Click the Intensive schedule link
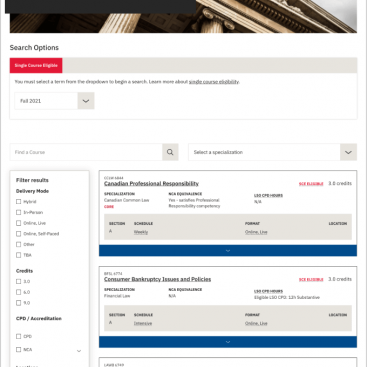This screenshot has width=367, height=367. pos(143,323)
